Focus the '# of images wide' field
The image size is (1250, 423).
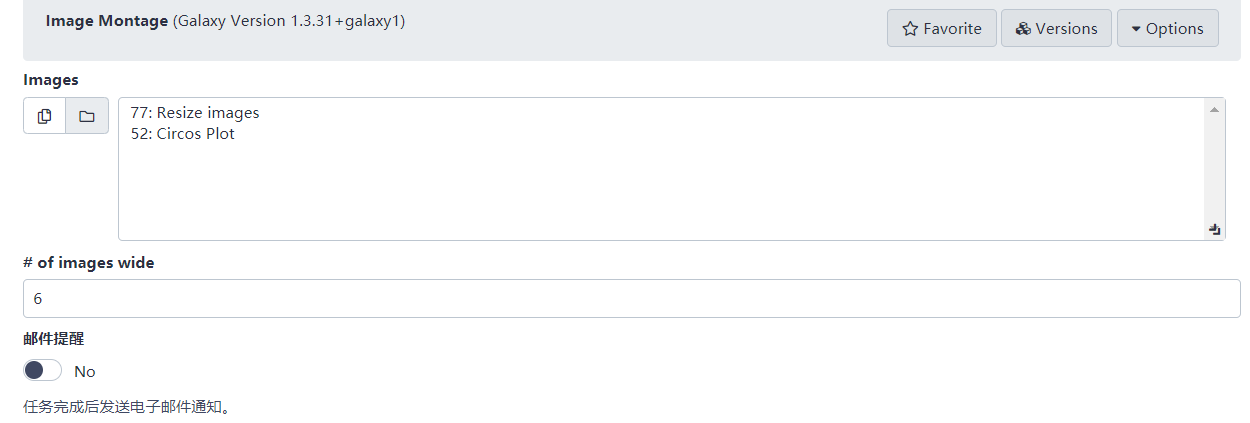pyautogui.click(x=631, y=298)
